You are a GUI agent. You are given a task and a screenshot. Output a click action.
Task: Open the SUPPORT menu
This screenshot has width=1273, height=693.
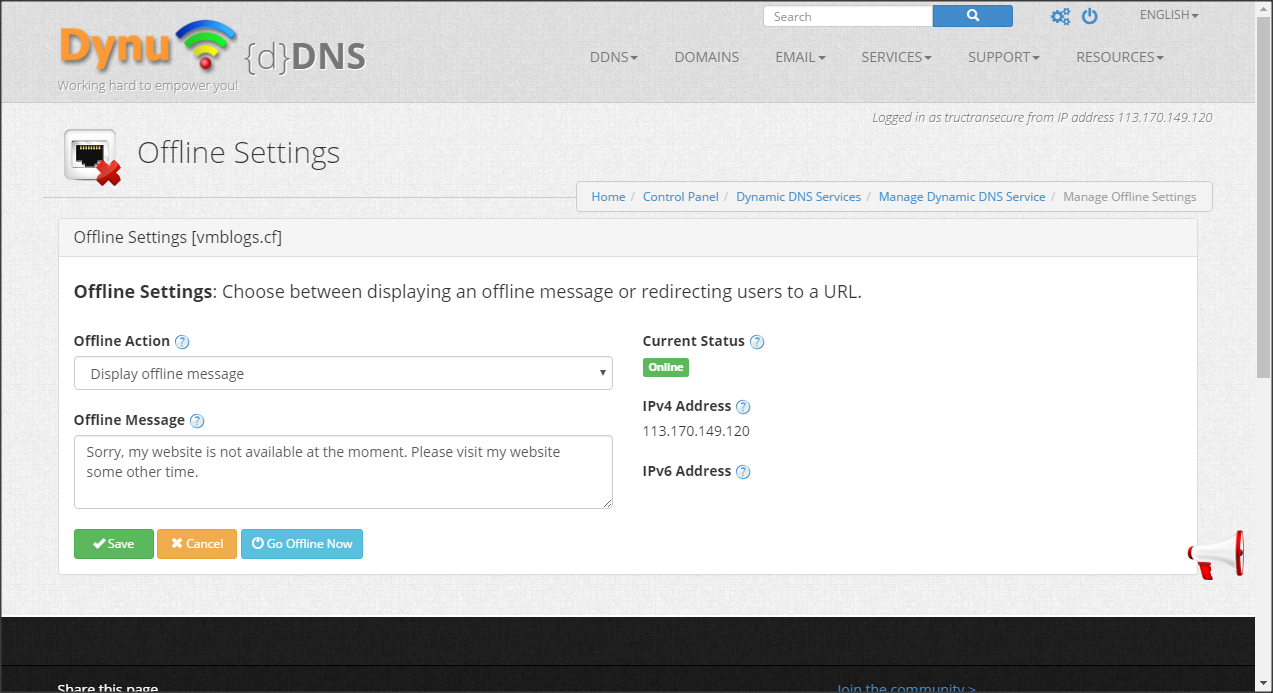point(1003,57)
